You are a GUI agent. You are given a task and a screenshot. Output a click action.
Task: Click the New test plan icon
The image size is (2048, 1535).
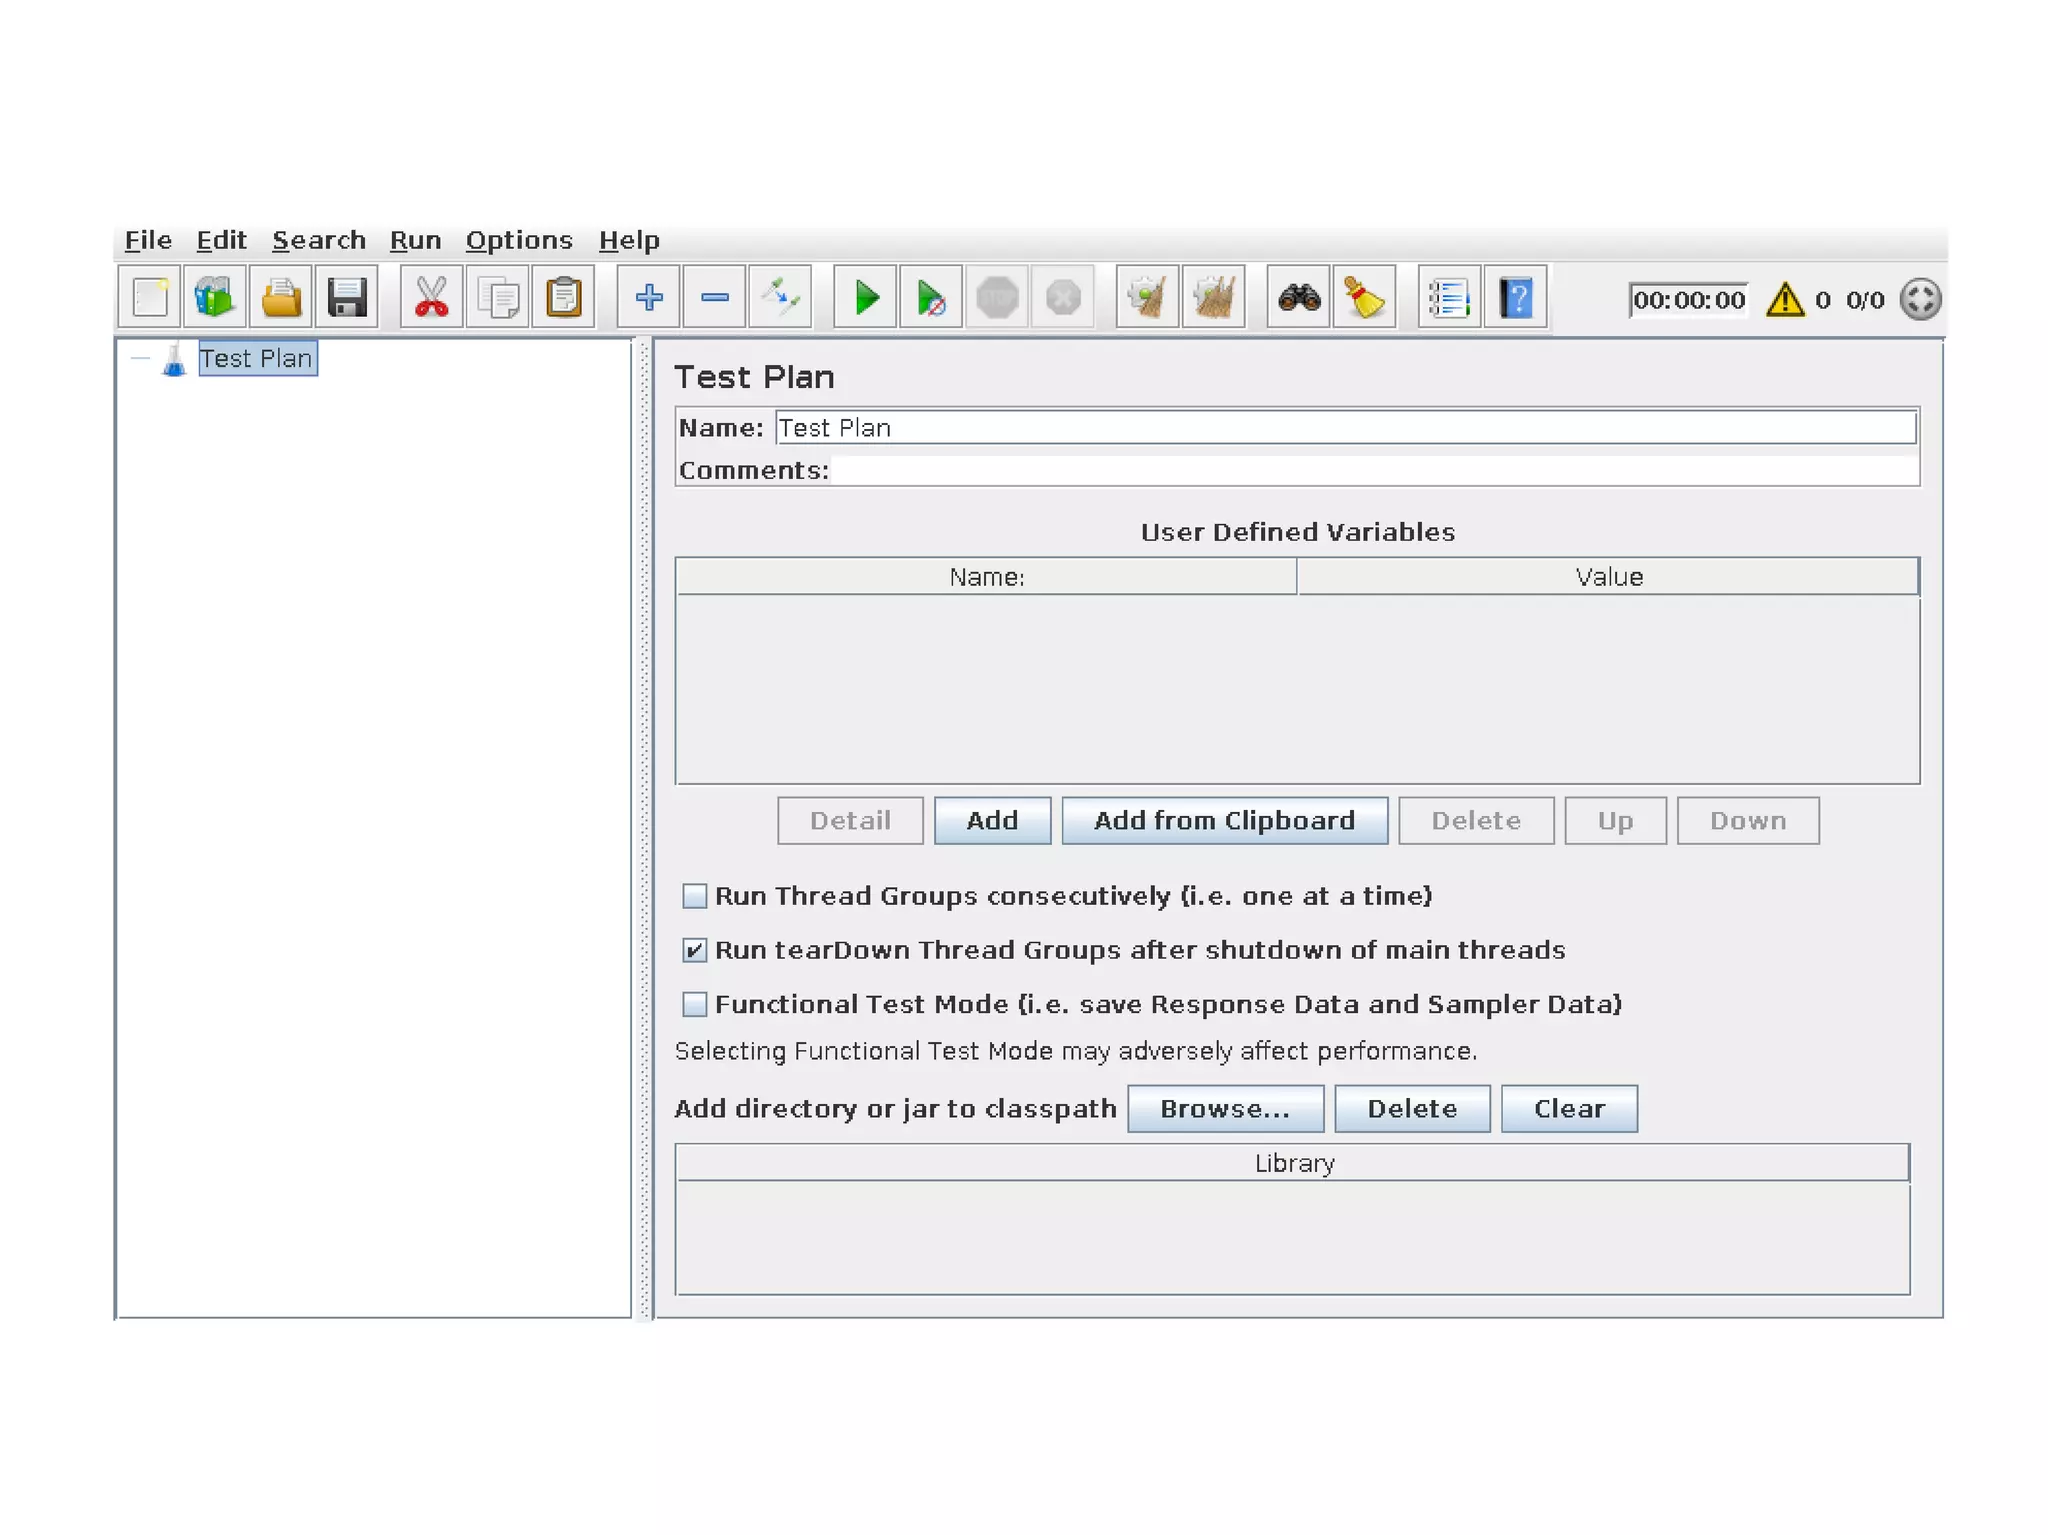tap(150, 298)
